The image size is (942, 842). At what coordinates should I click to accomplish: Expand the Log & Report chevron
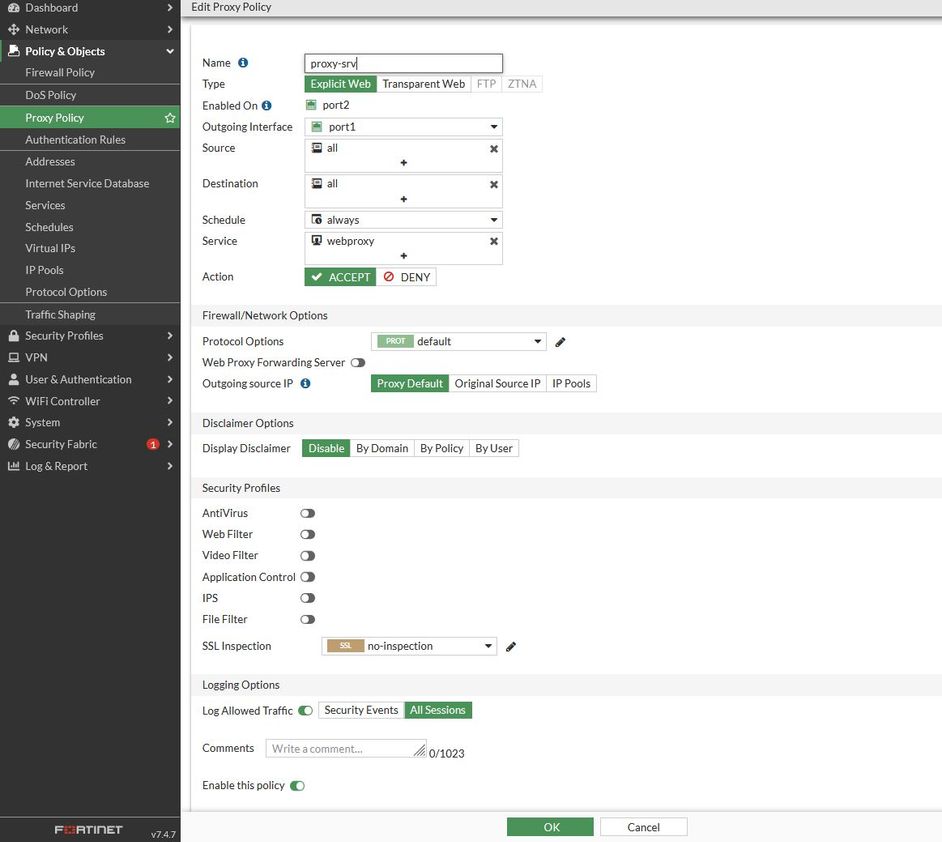tap(170, 466)
